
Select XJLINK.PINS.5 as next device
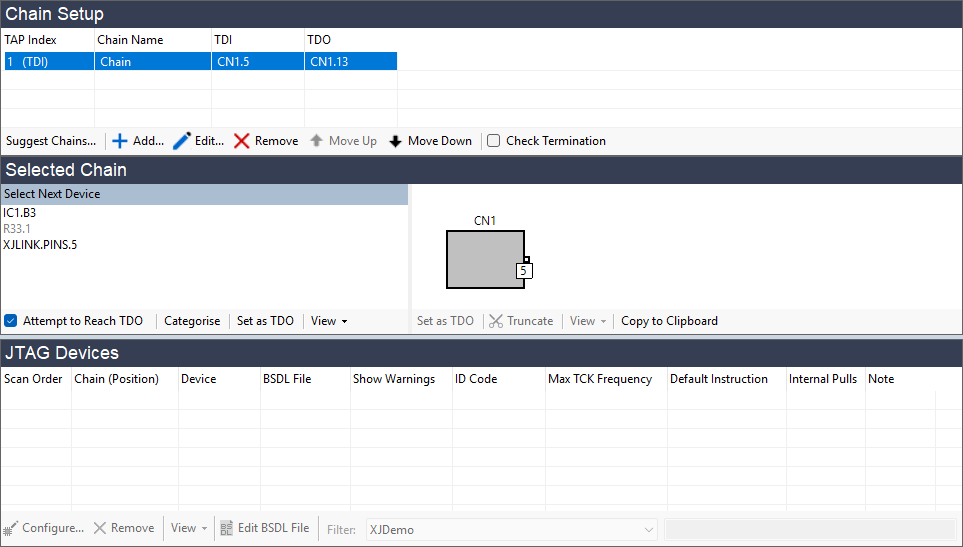pyautogui.click(x=40, y=245)
